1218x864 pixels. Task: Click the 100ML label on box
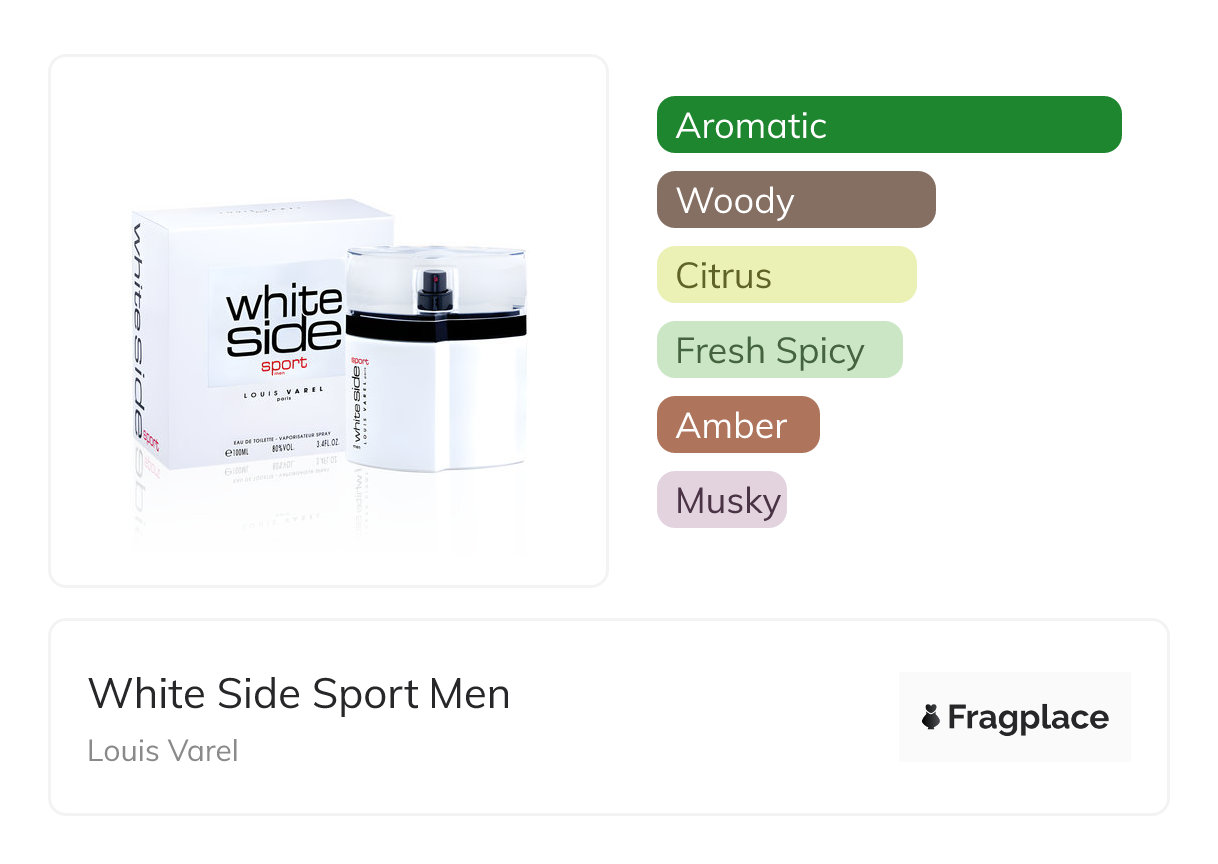[x=238, y=452]
